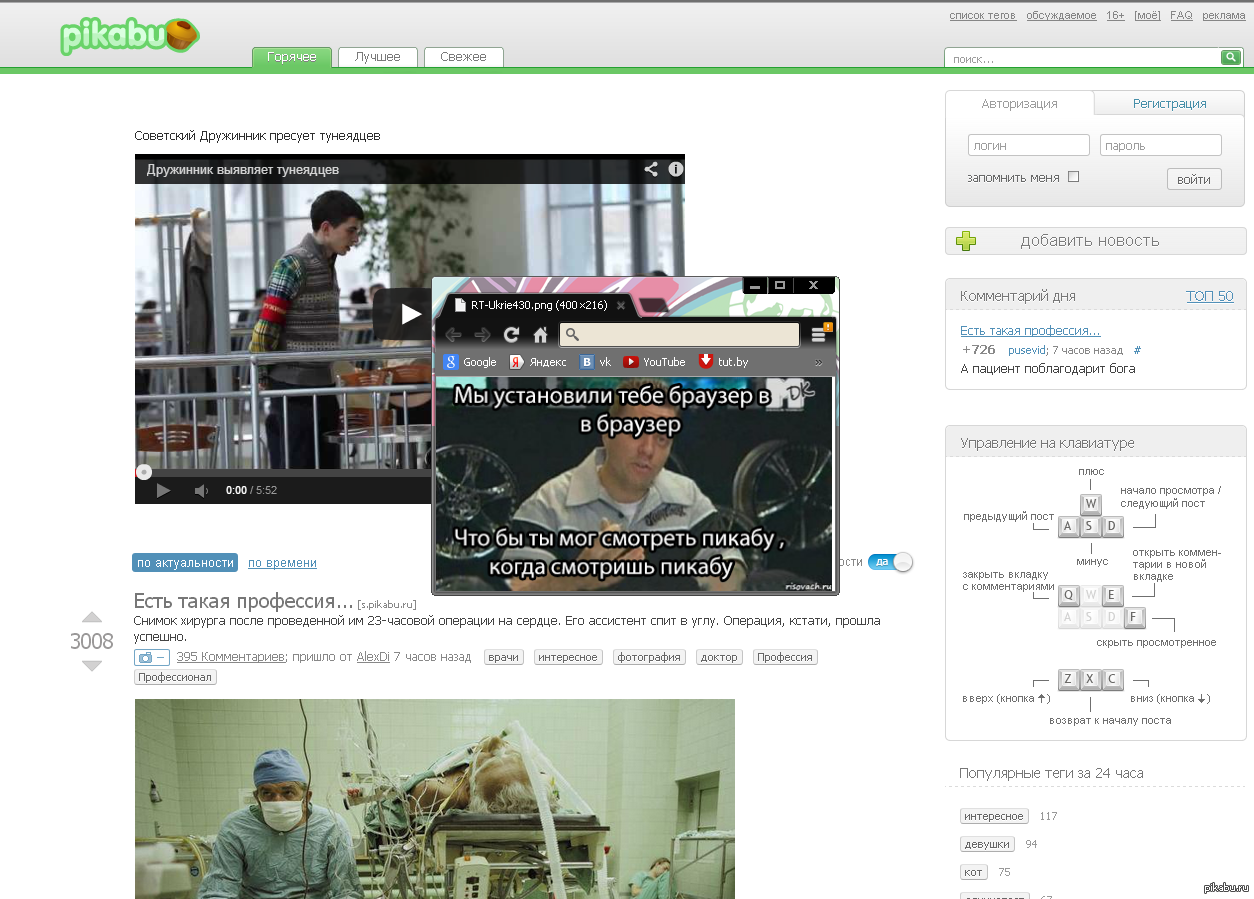This screenshot has width=1254, height=899.
Task: Open the 'ТОП 50' link
Action: (1210, 296)
